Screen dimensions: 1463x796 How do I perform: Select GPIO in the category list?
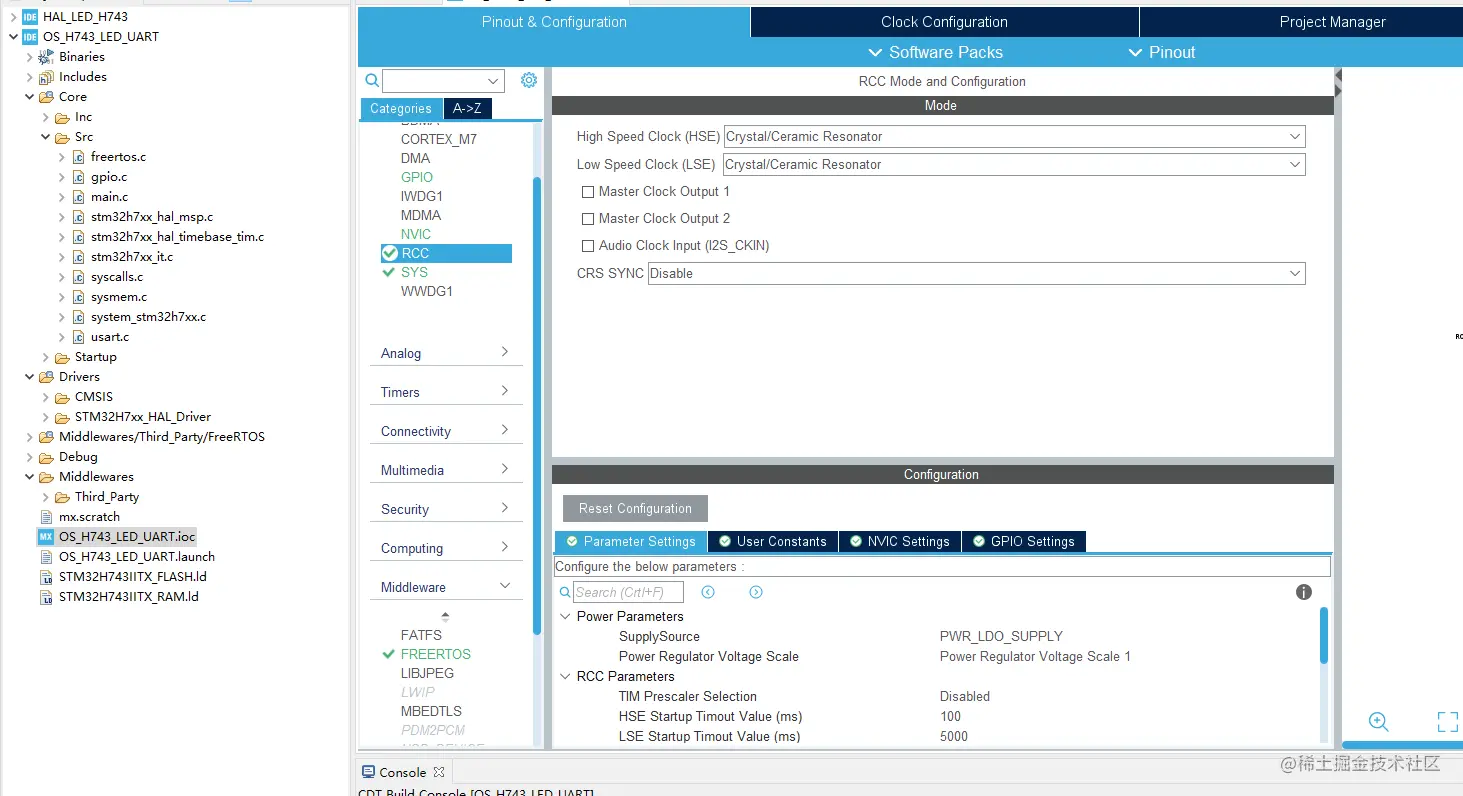pyautogui.click(x=417, y=177)
